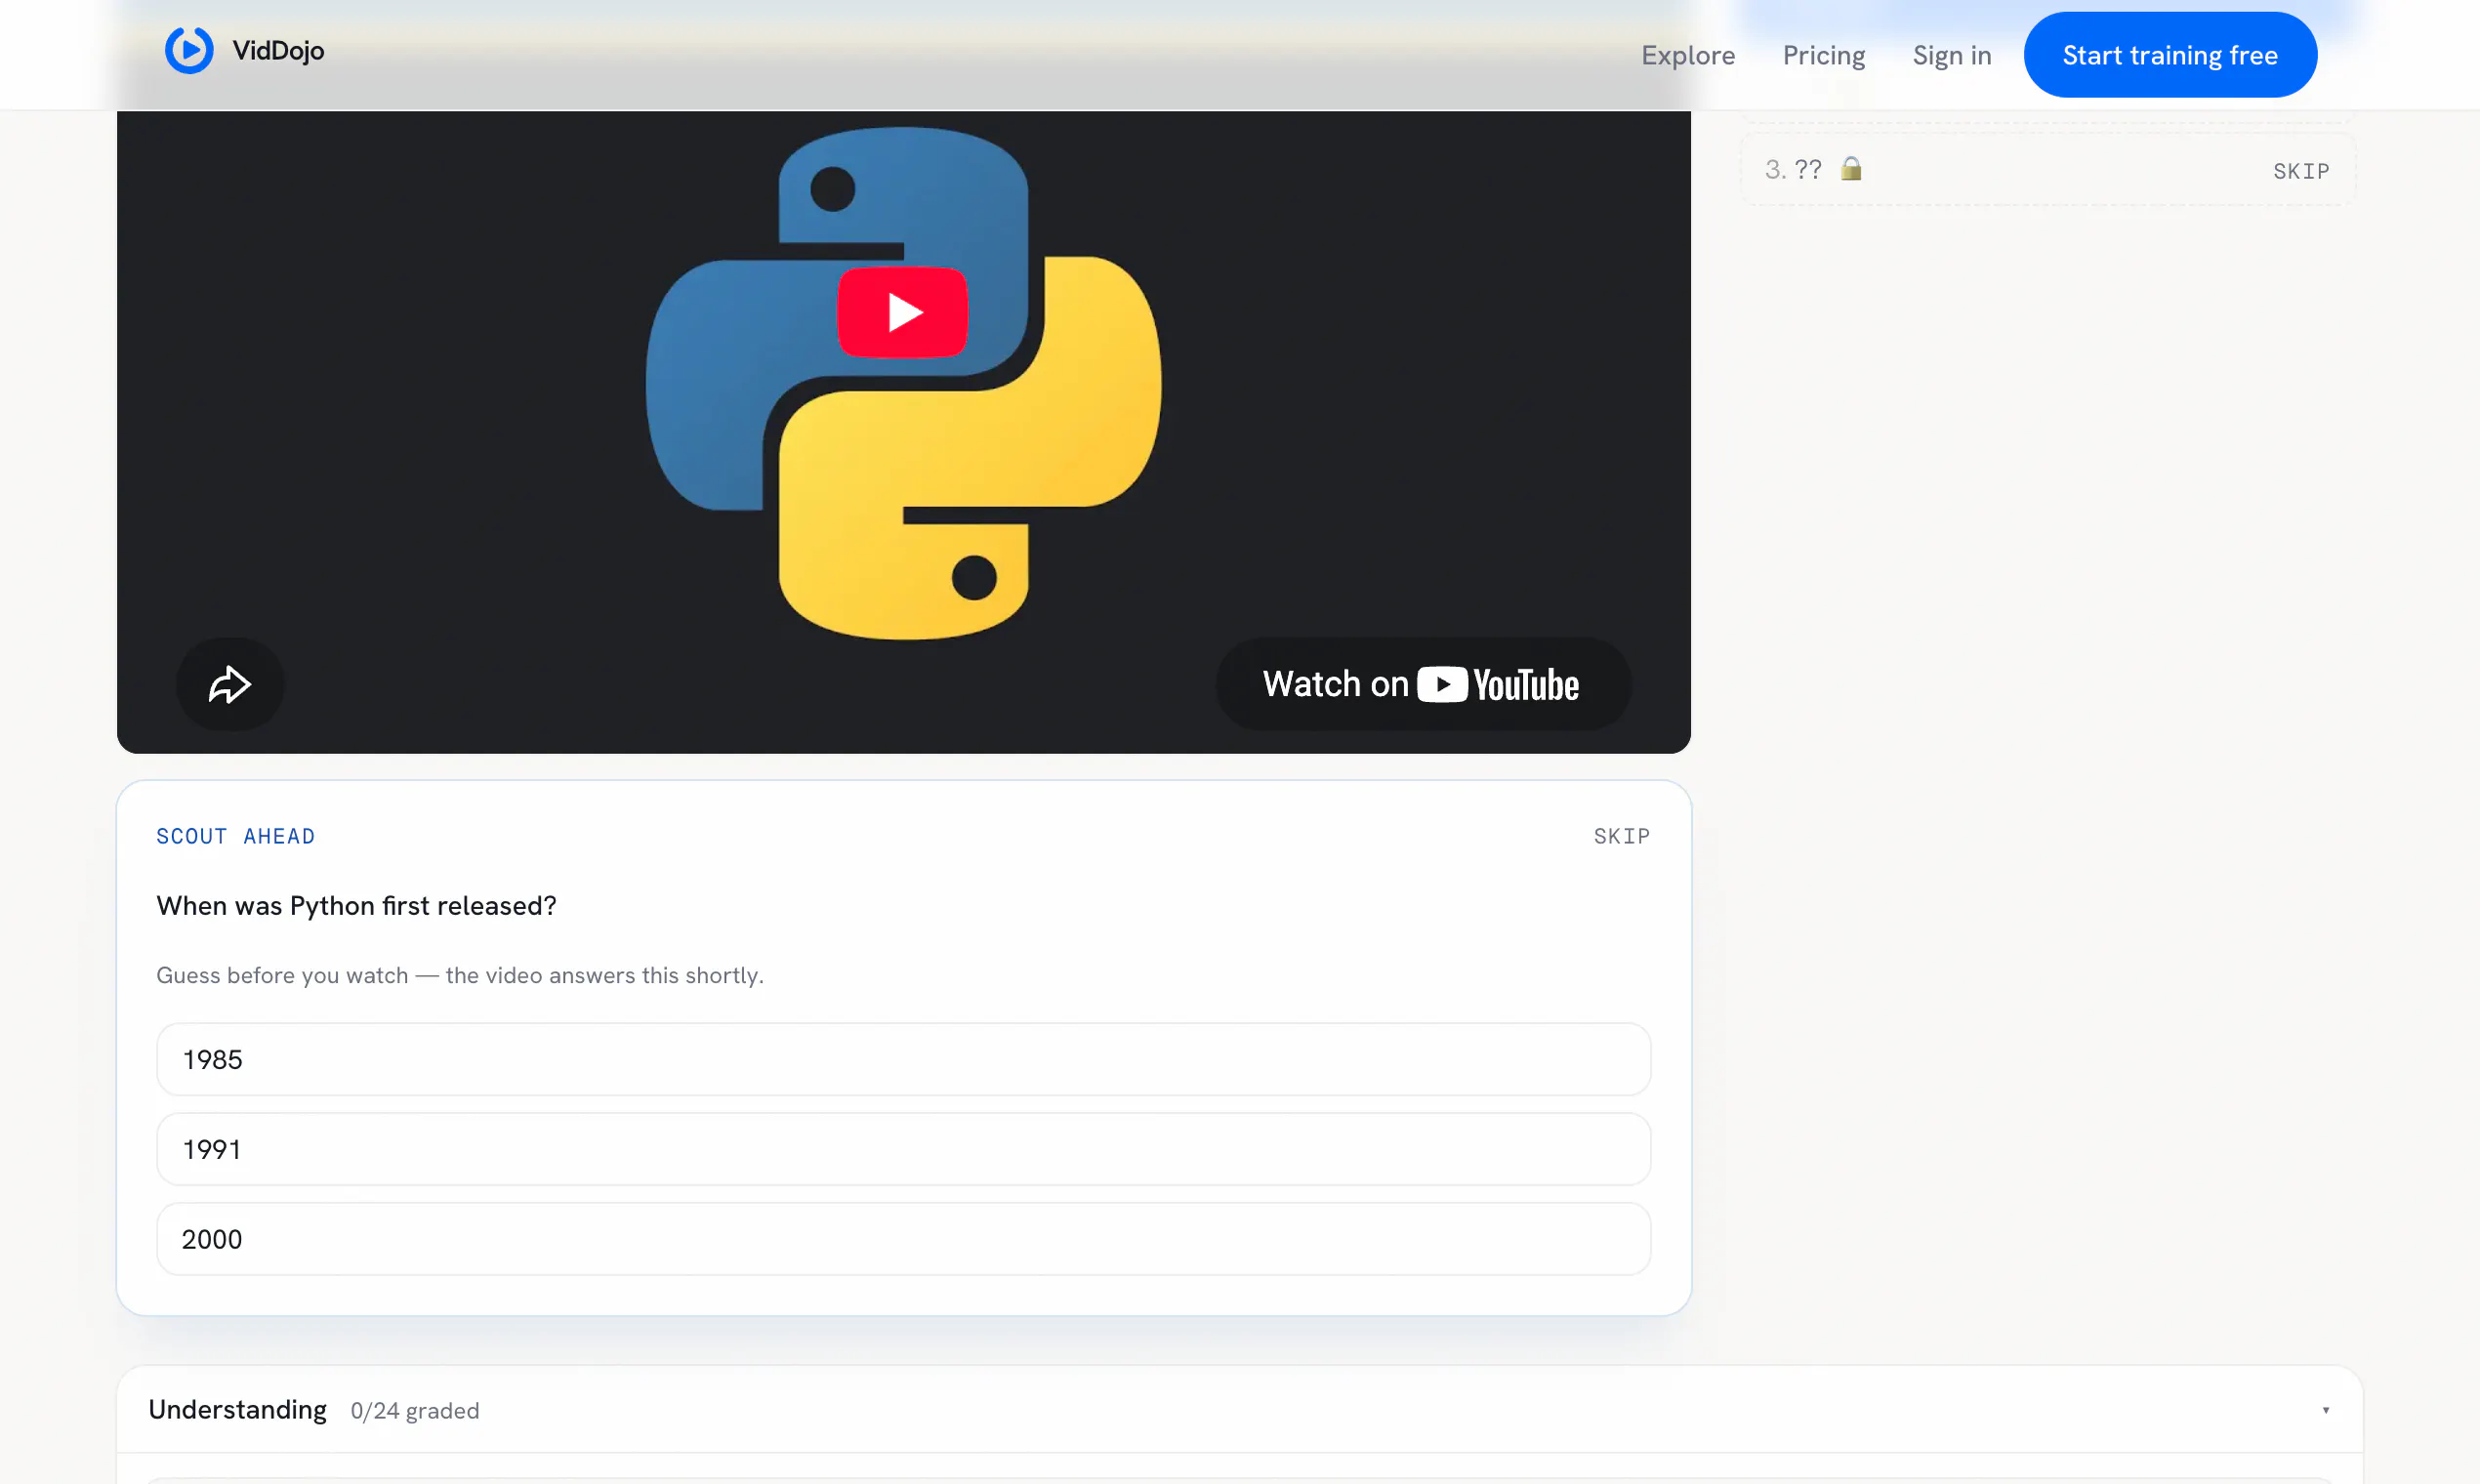Click the 0/24 graded text
Image resolution: width=2480 pixels, height=1484 pixels.
415,1411
